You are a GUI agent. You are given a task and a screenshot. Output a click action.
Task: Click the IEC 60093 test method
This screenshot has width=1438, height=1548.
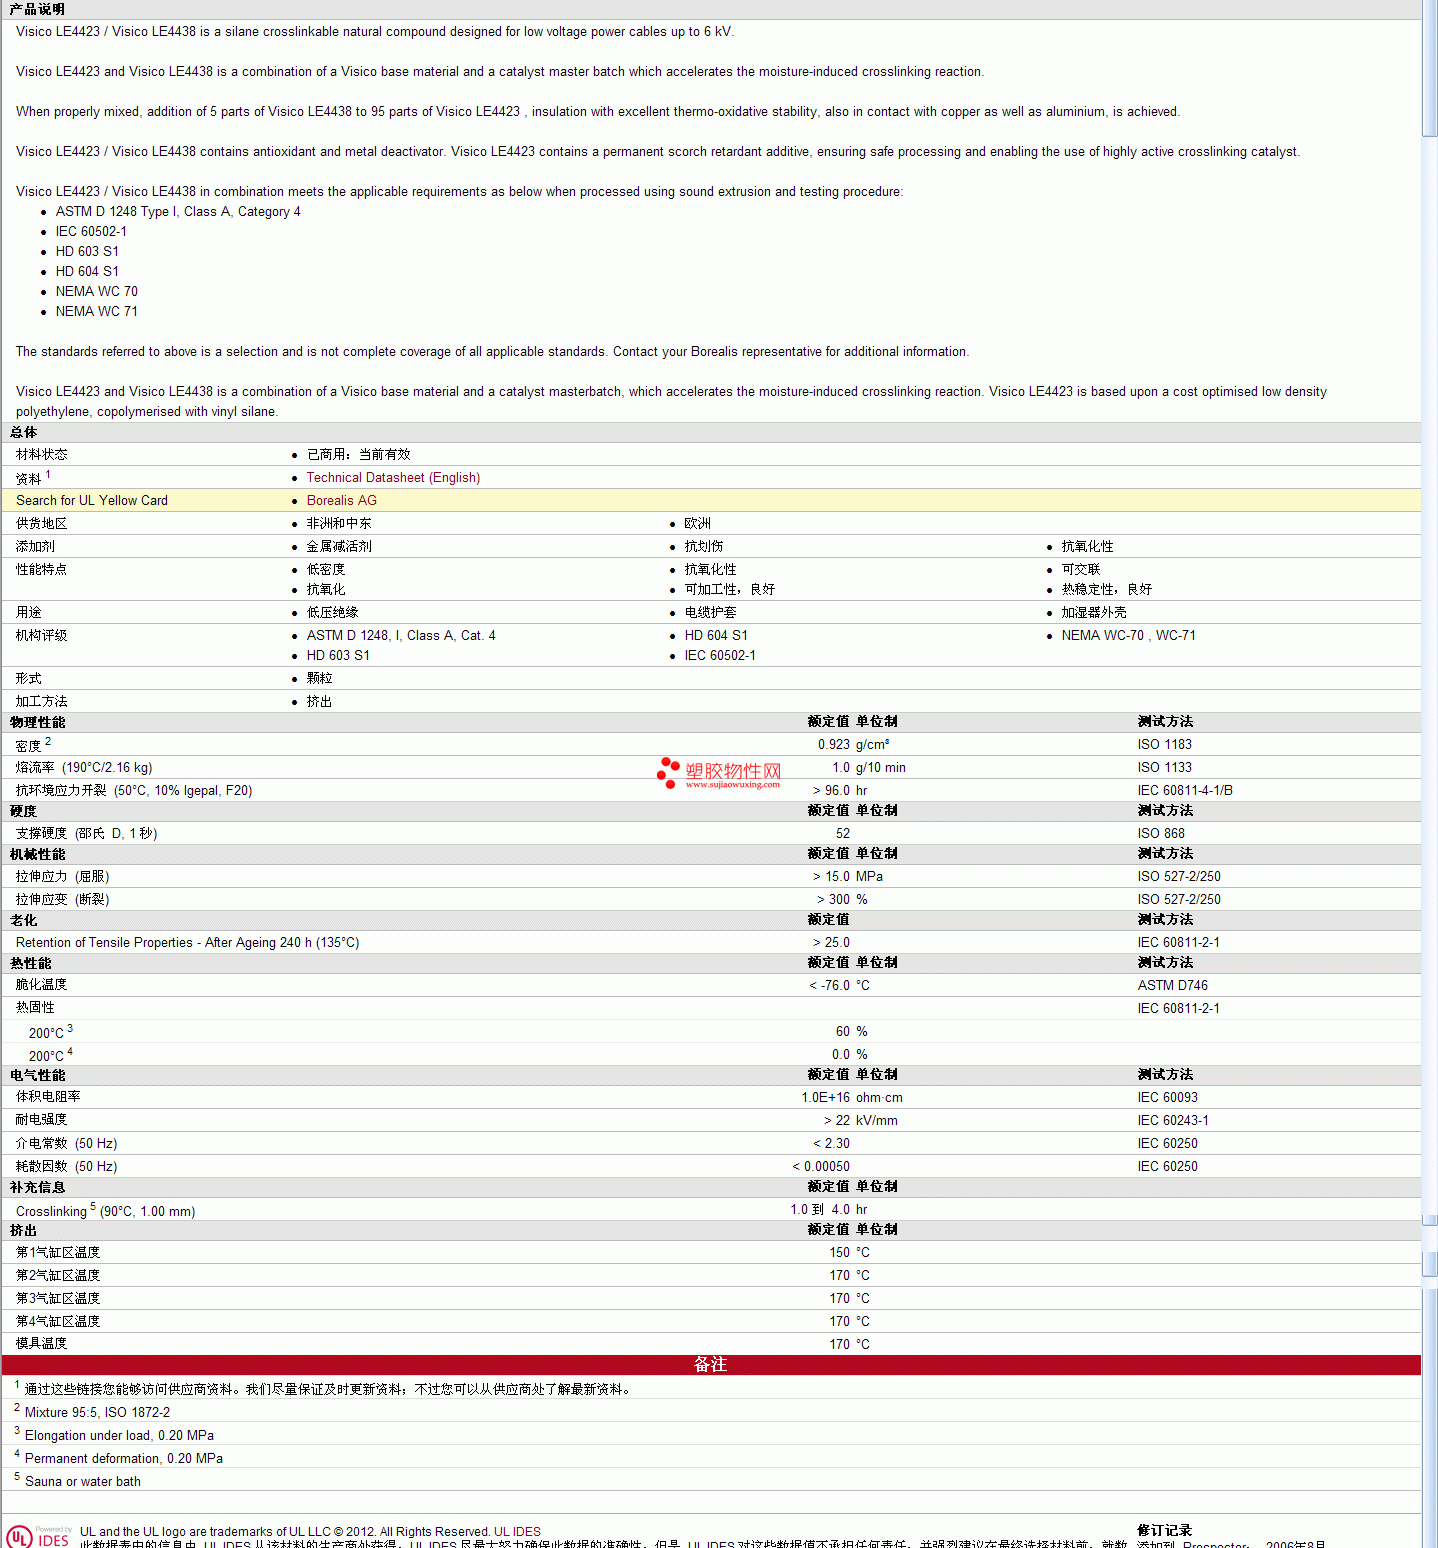coord(1168,1098)
